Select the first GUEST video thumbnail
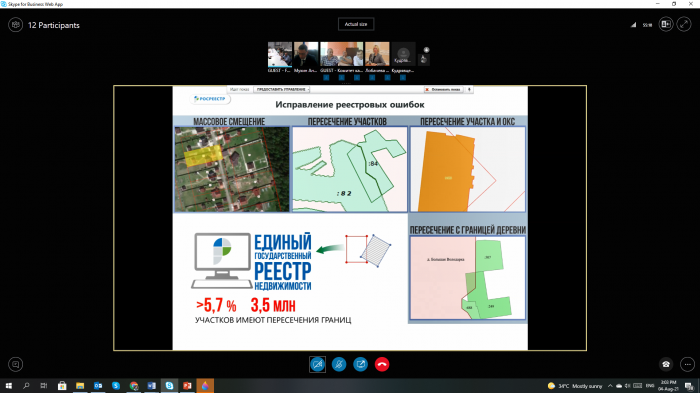This screenshot has height=393, width=700. [x=280, y=54]
